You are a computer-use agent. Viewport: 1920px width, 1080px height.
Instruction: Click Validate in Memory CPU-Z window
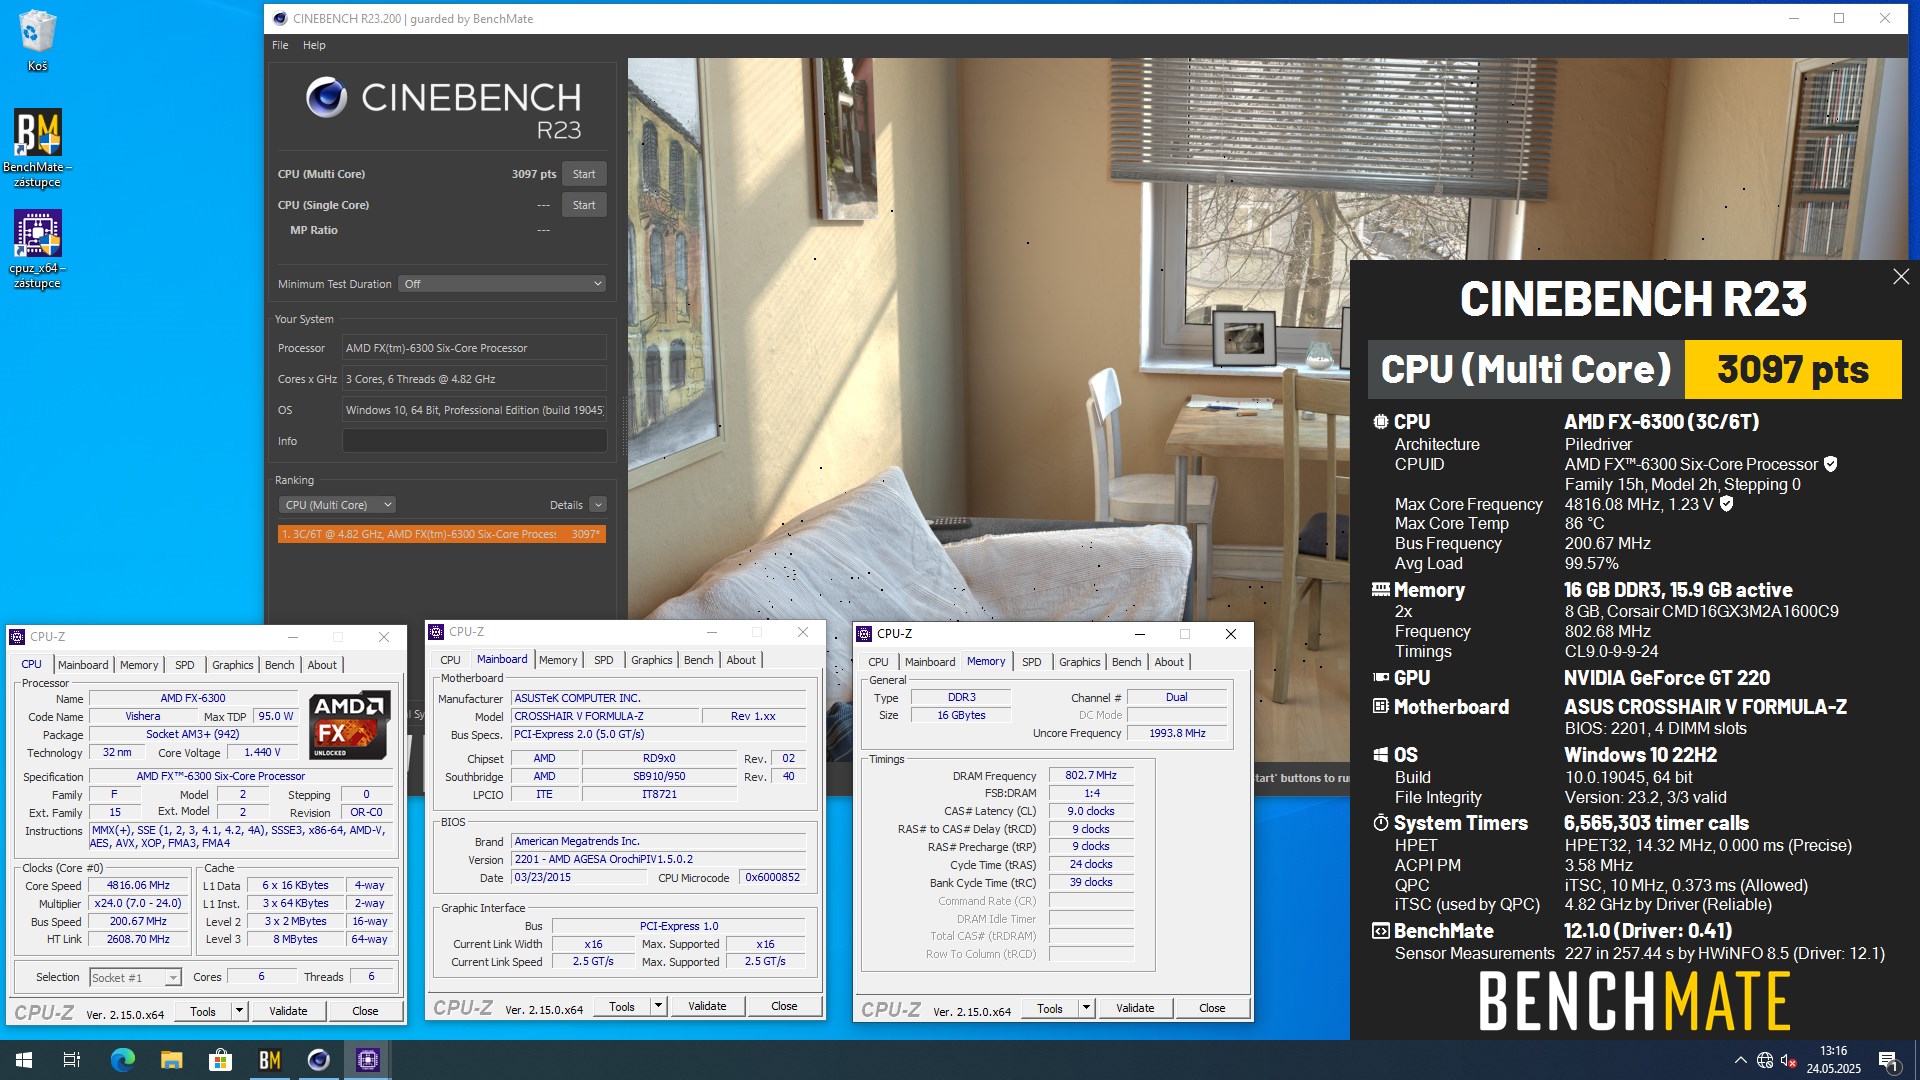(1135, 1008)
